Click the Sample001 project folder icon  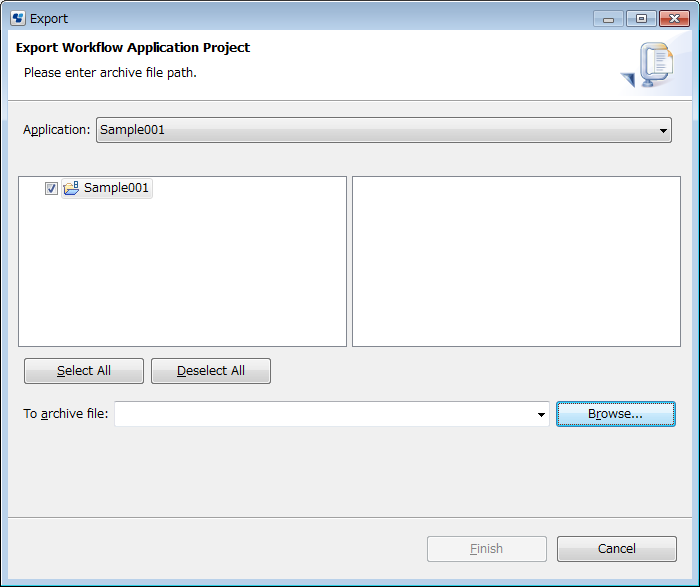point(71,188)
